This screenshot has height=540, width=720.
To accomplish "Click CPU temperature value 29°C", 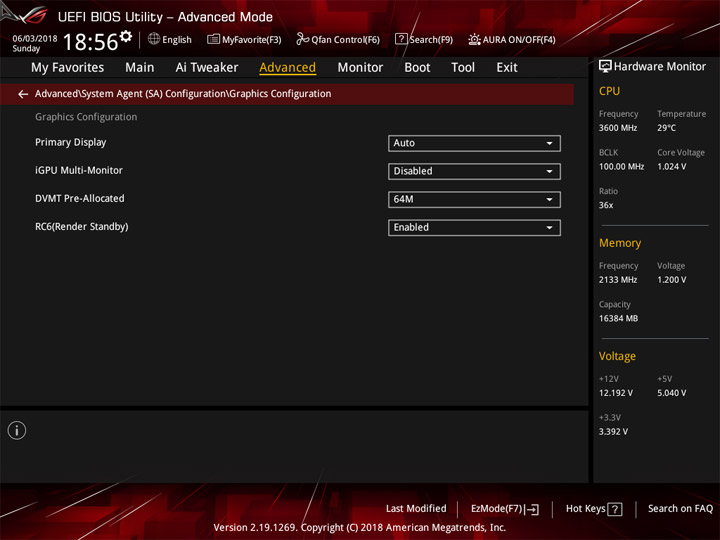I will pos(666,128).
